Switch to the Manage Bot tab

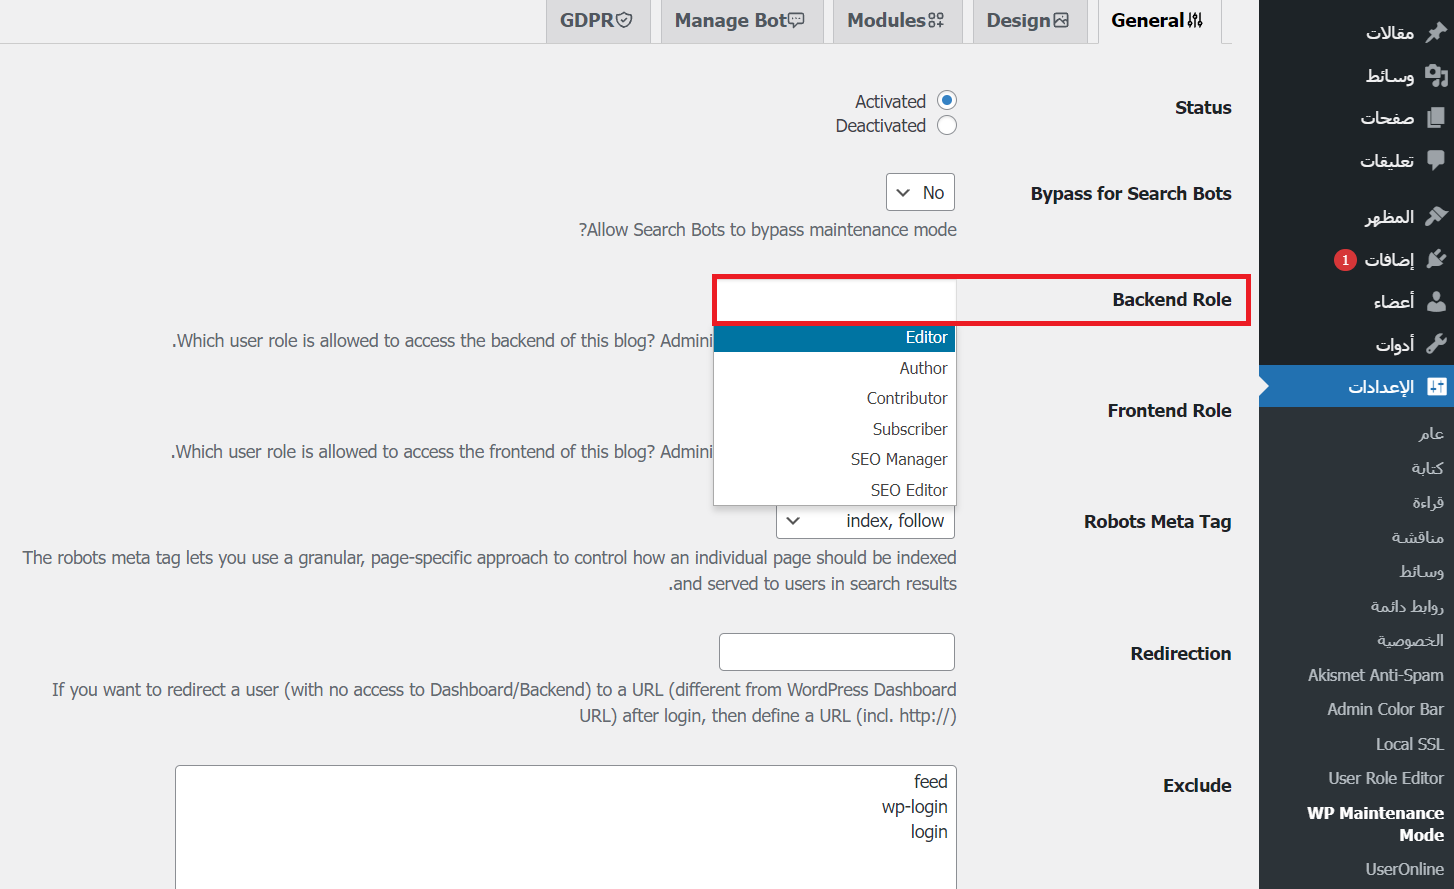tap(739, 21)
